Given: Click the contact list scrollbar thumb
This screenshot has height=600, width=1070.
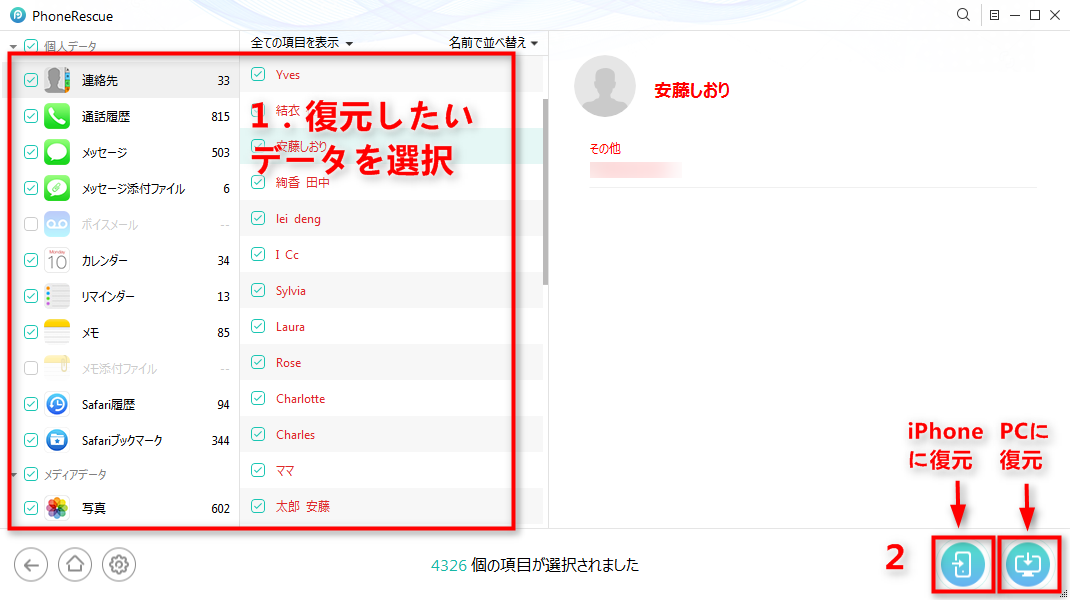Looking at the screenshot, I should click(545, 192).
